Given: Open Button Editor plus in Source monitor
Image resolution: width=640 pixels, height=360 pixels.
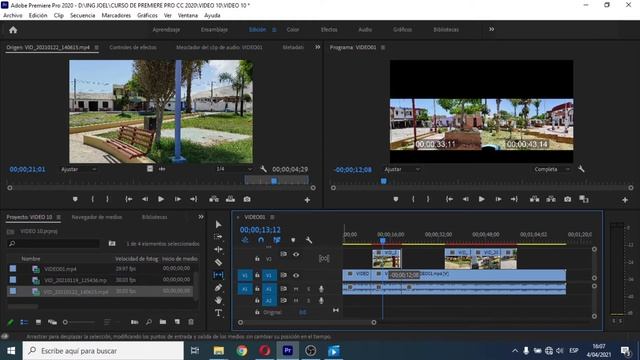Looking at the screenshot, I should [307, 200].
